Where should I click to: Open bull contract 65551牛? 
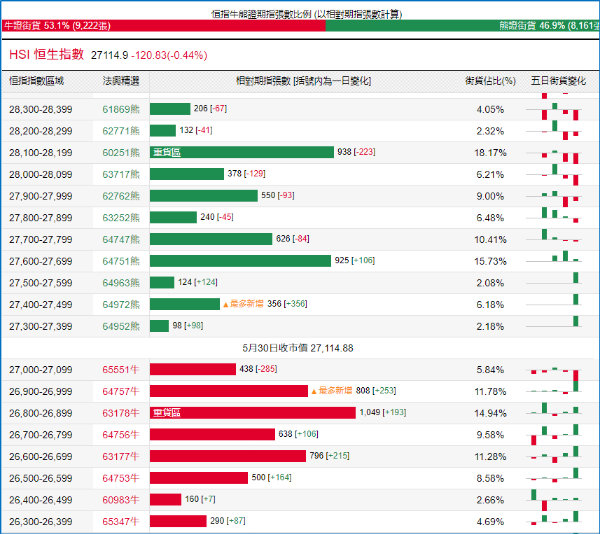pos(121,370)
